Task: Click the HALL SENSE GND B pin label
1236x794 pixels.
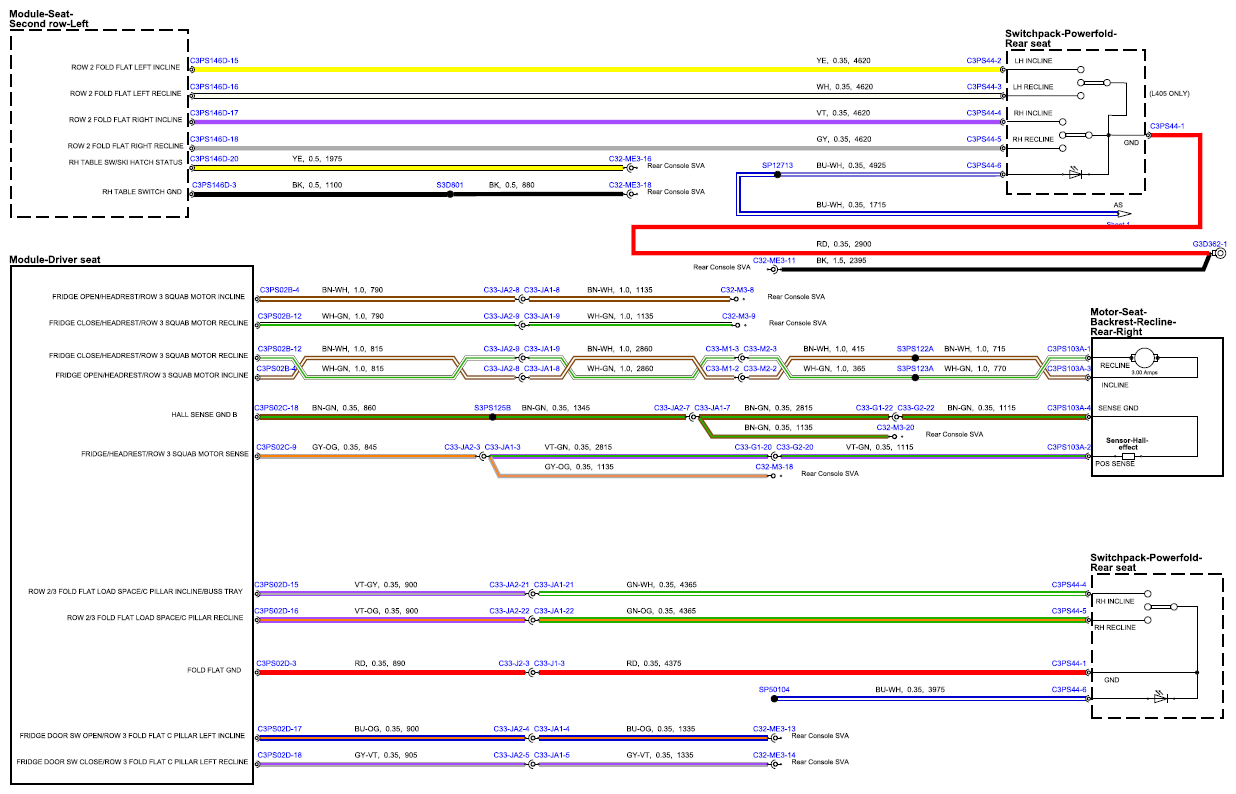Action: point(205,413)
